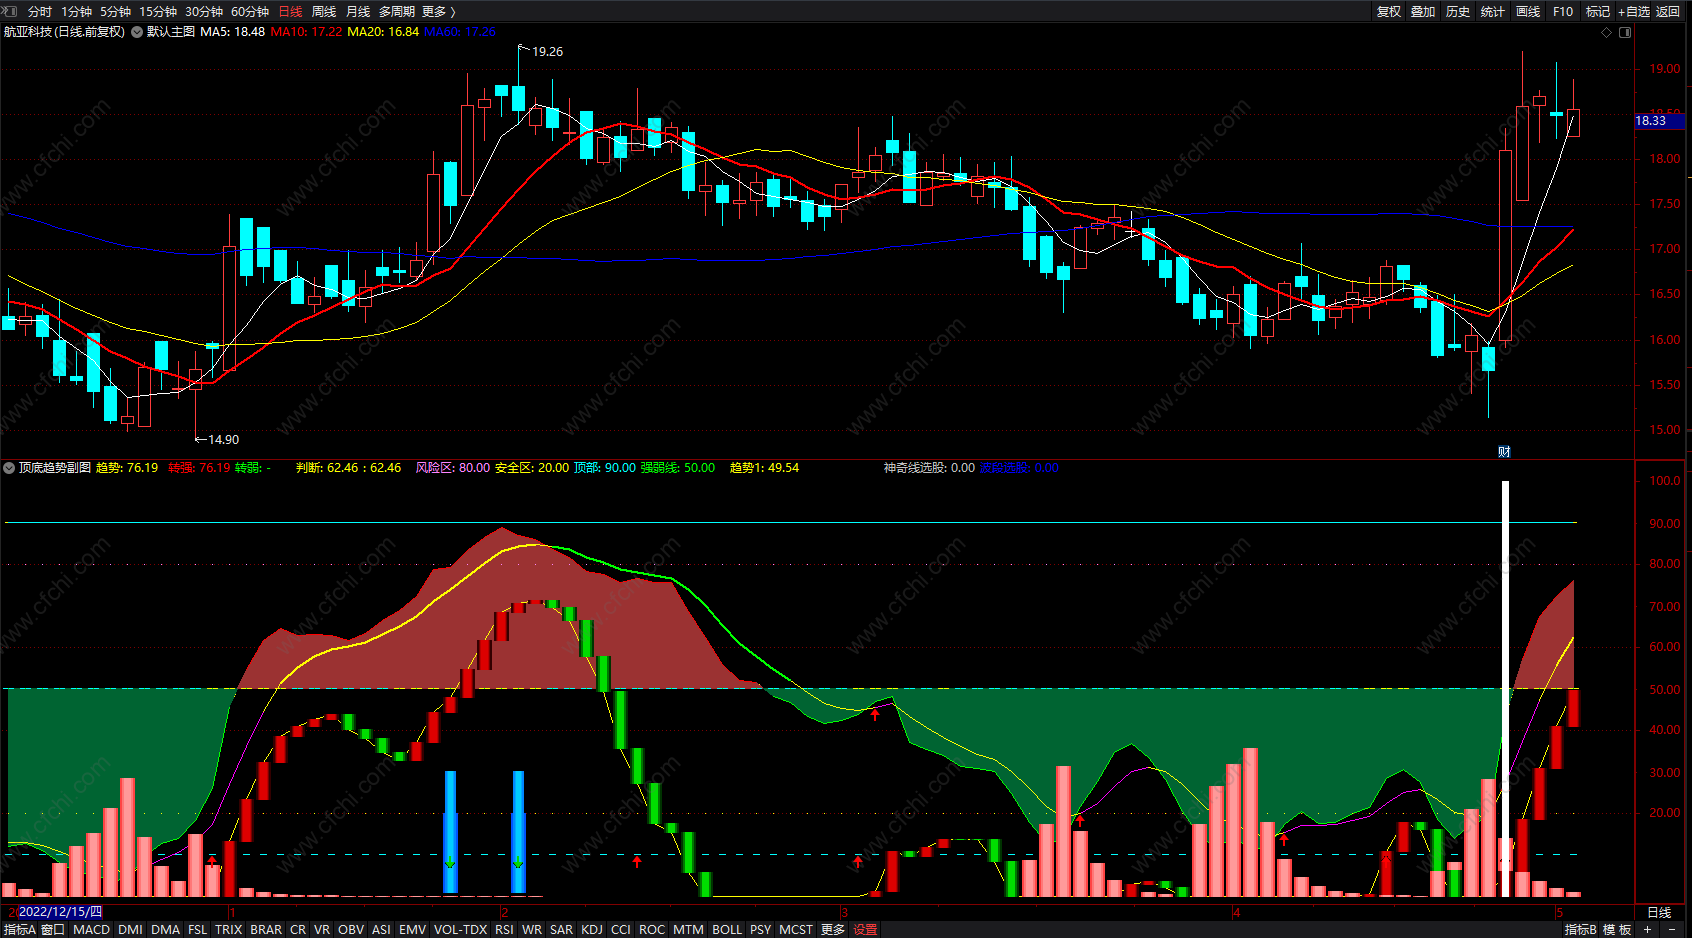
Task: Switch sub-chart to WR indicator
Action: click(532, 930)
